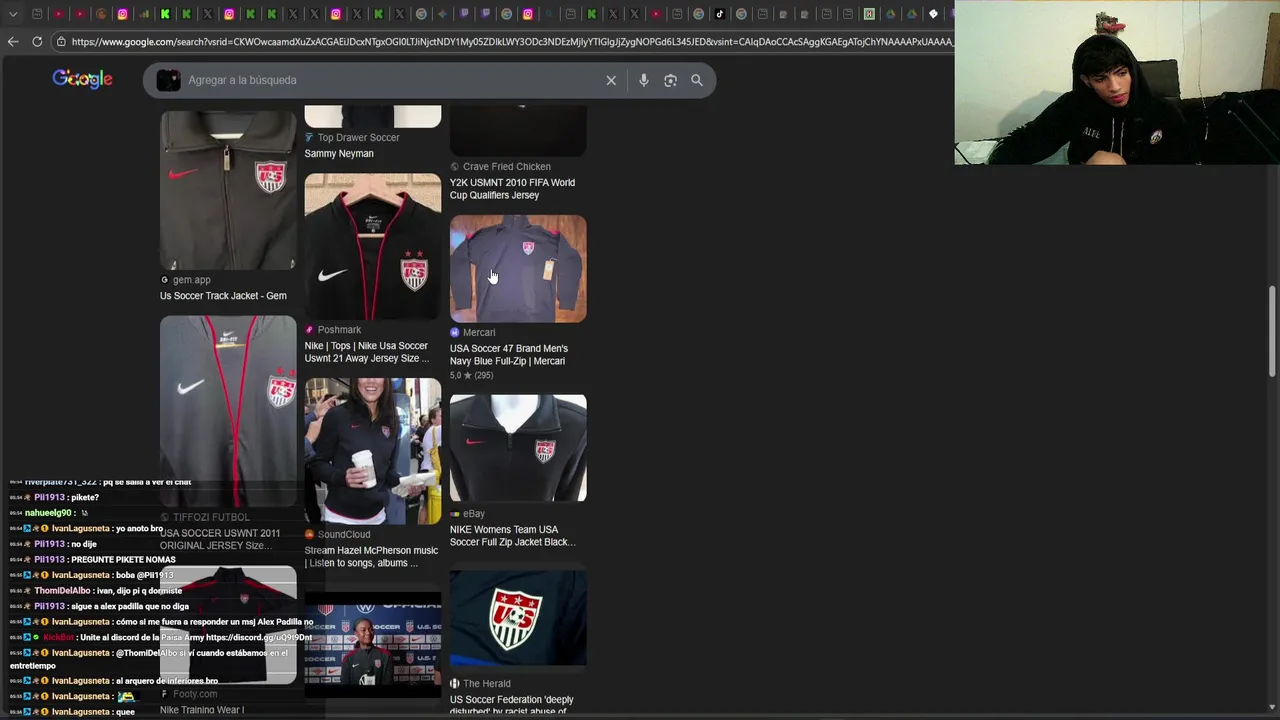The height and width of the screenshot is (720, 1280).
Task: Click the page vertical scrollbar thumb
Action: coord(1273,331)
